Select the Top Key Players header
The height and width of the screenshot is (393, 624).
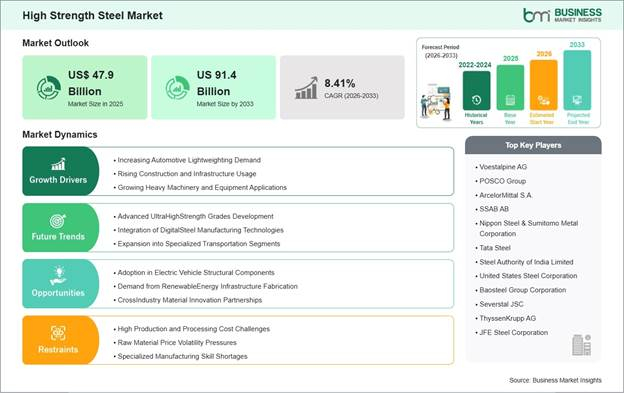[533, 145]
